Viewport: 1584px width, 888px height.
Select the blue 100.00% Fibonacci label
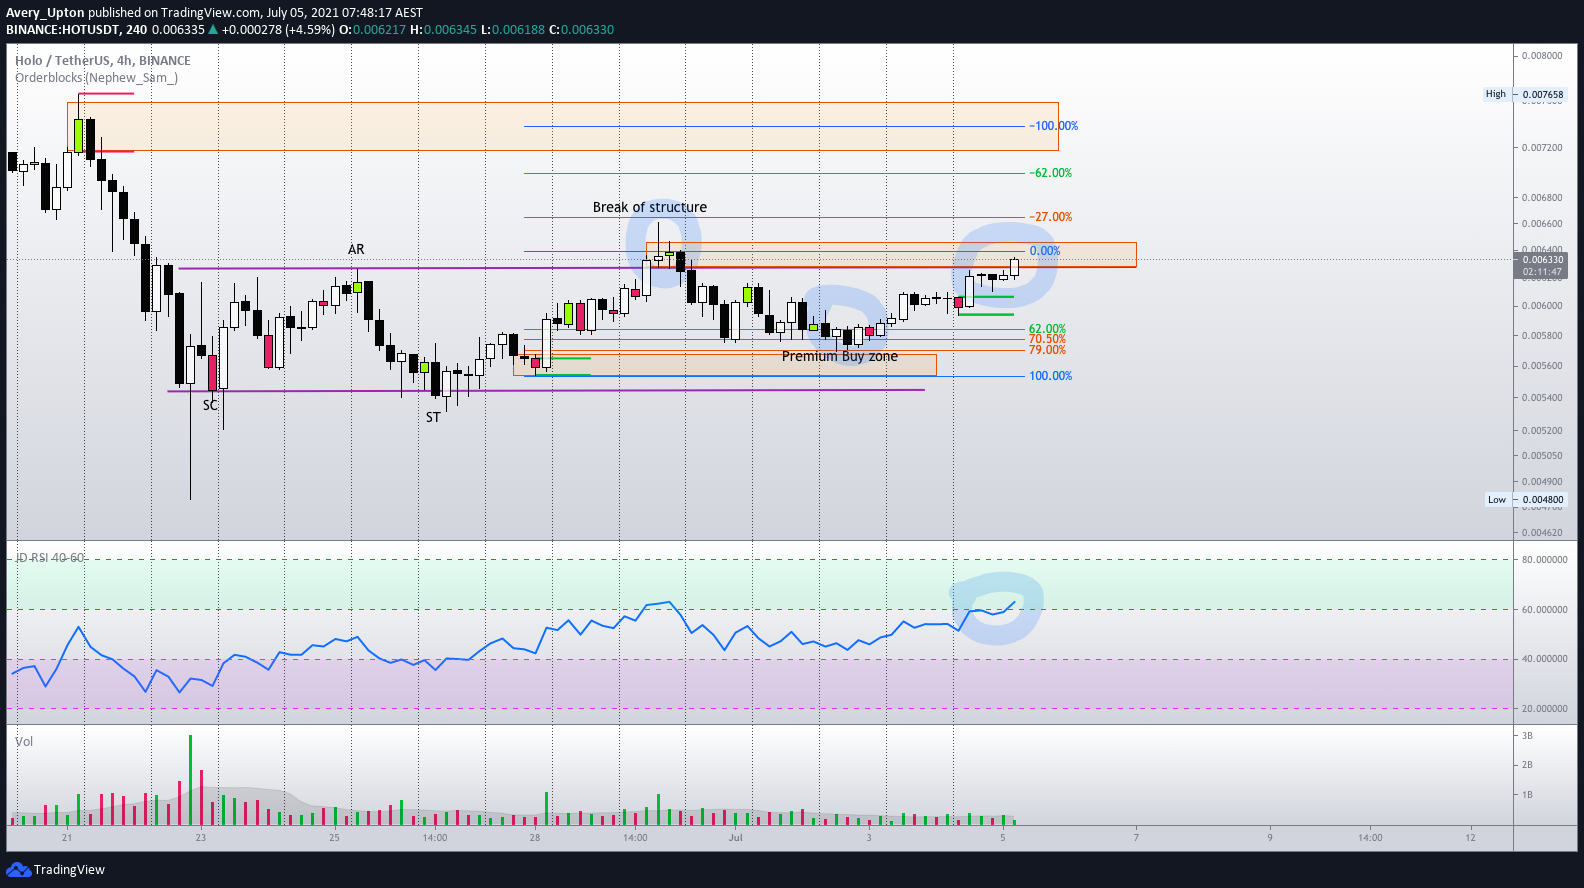(x=1051, y=376)
